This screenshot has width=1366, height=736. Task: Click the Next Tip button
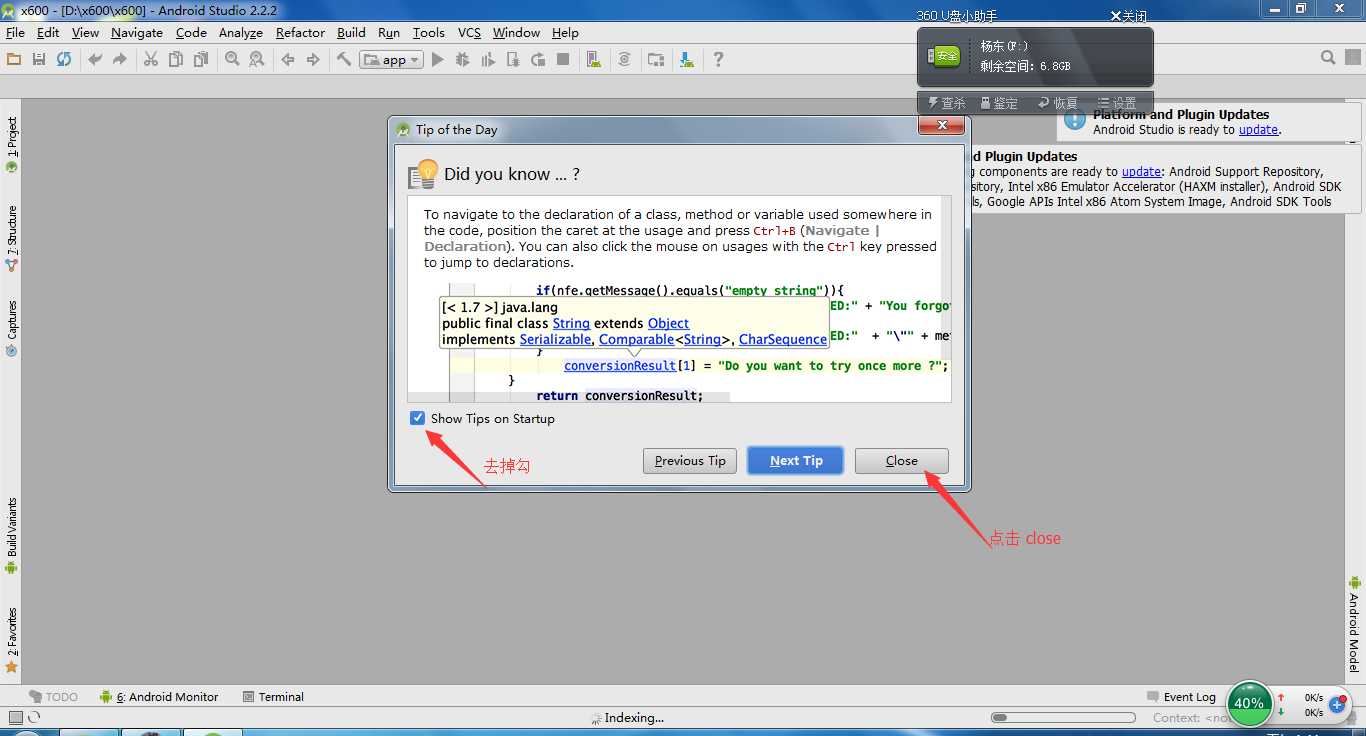(796, 461)
